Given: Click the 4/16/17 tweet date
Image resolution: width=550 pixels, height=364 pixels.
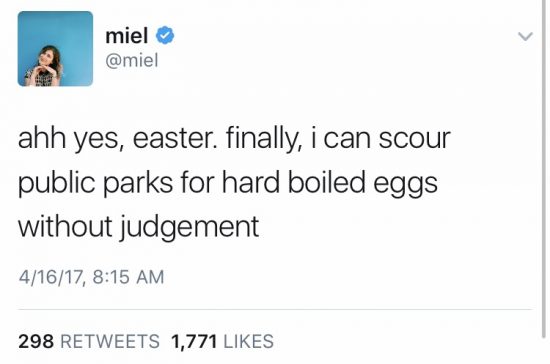Looking at the screenshot, I should pyautogui.click(x=50, y=277).
